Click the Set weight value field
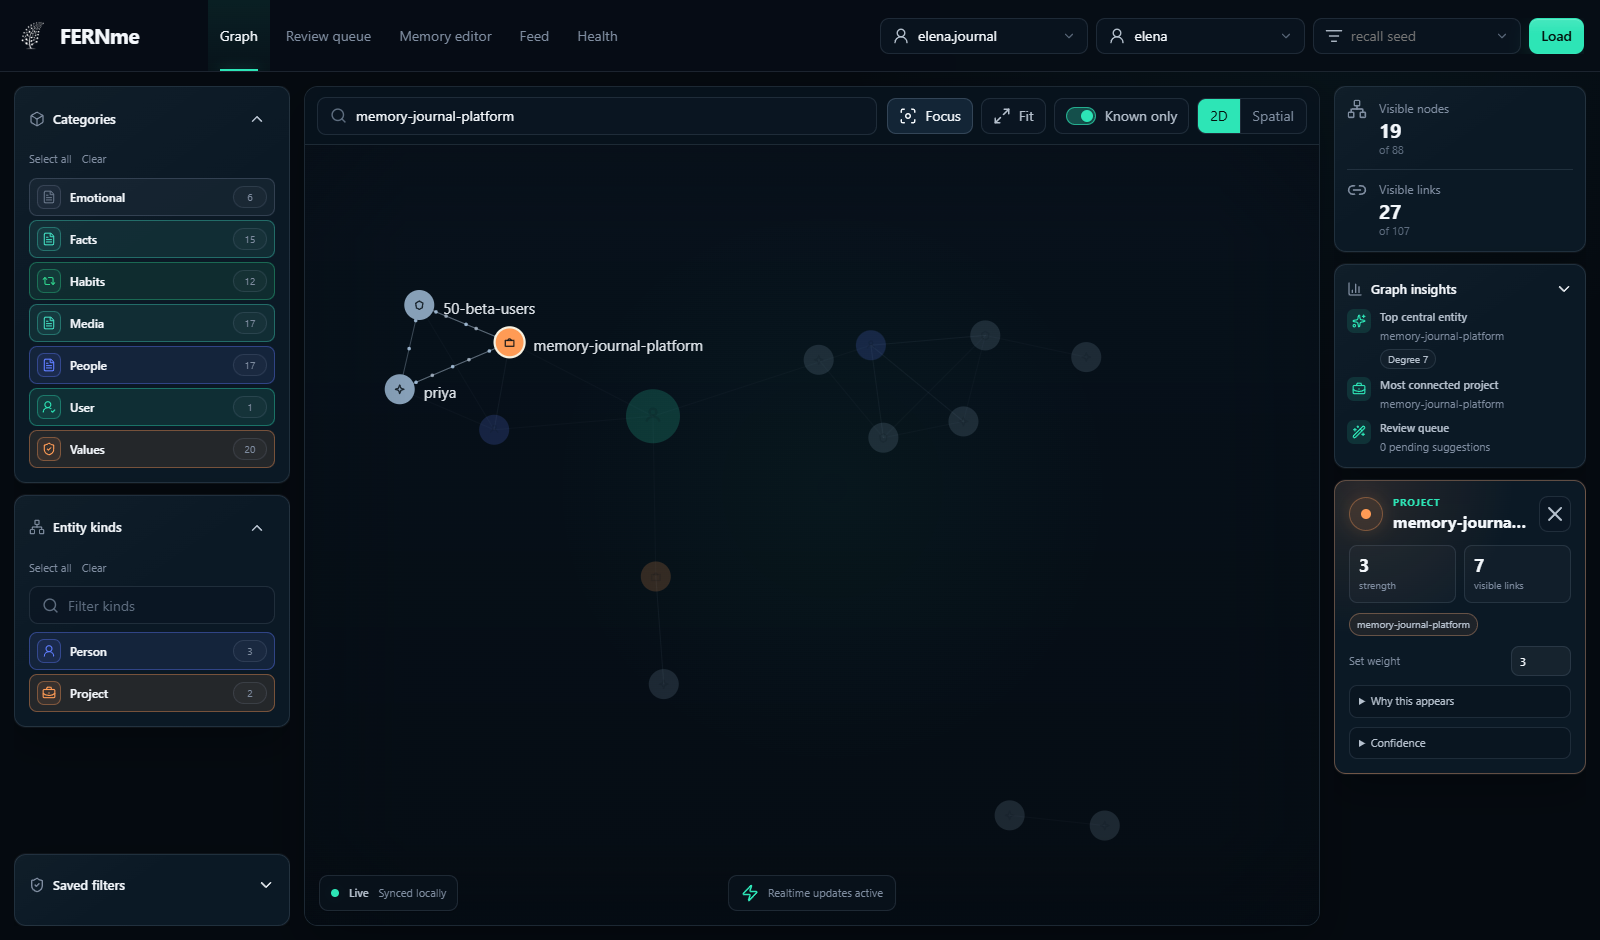Viewport: 1600px width, 940px height. pyautogui.click(x=1540, y=661)
